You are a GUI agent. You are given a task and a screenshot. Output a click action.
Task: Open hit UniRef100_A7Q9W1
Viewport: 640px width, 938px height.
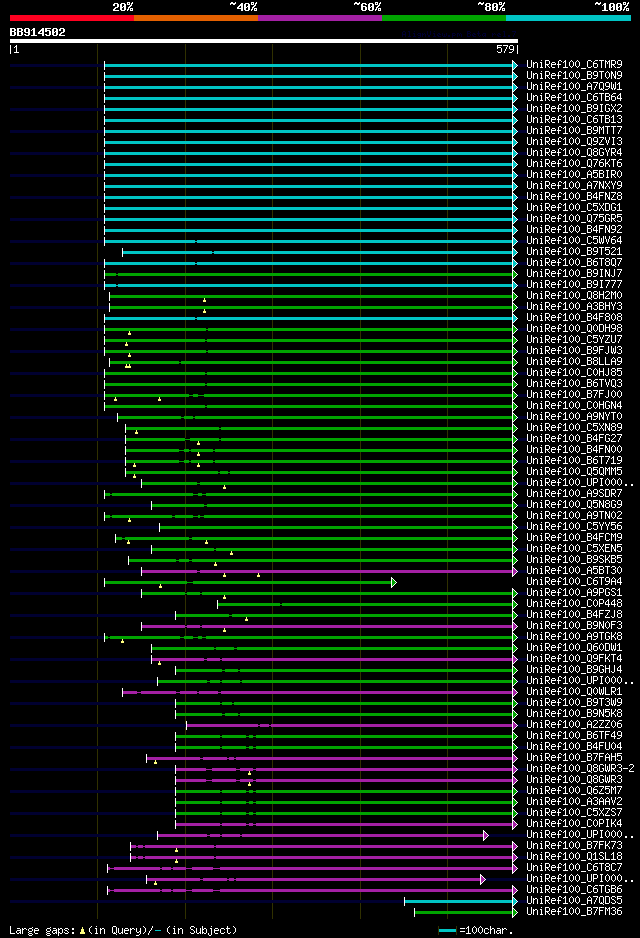pyautogui.click(x=574, y=86)
